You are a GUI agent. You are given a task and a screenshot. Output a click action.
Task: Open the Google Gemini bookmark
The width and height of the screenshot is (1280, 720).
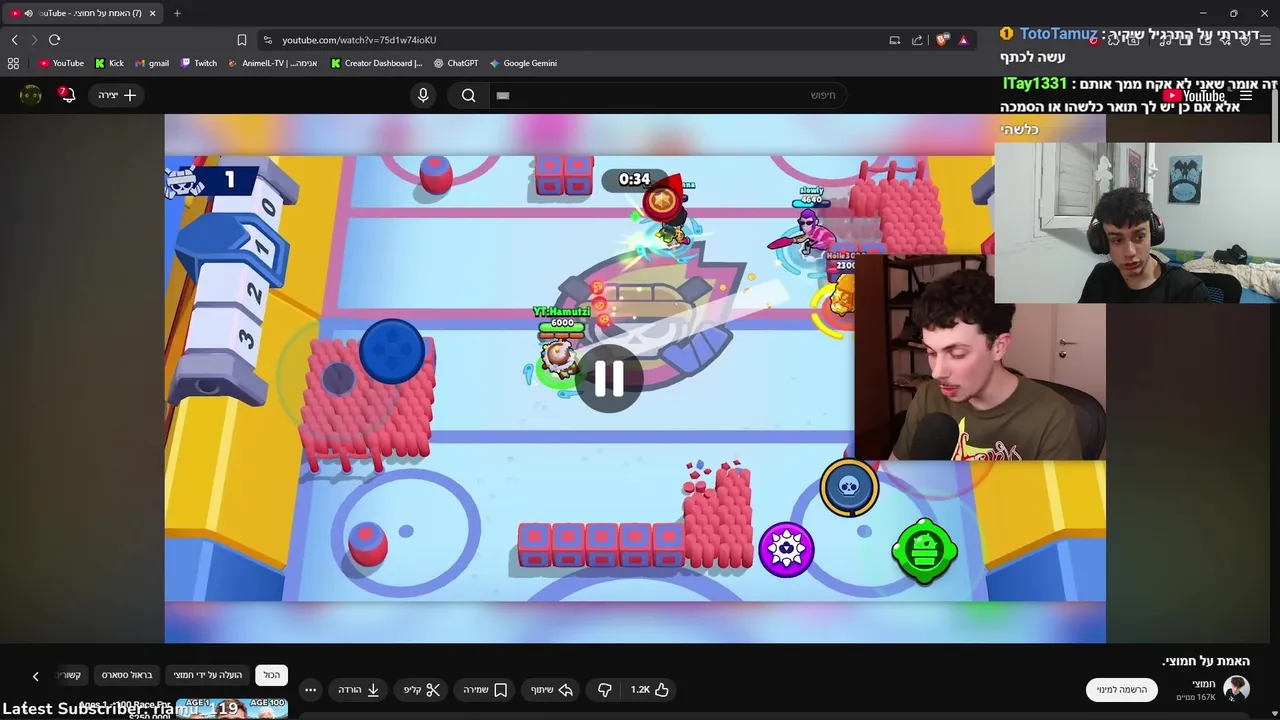click(523, 63)
